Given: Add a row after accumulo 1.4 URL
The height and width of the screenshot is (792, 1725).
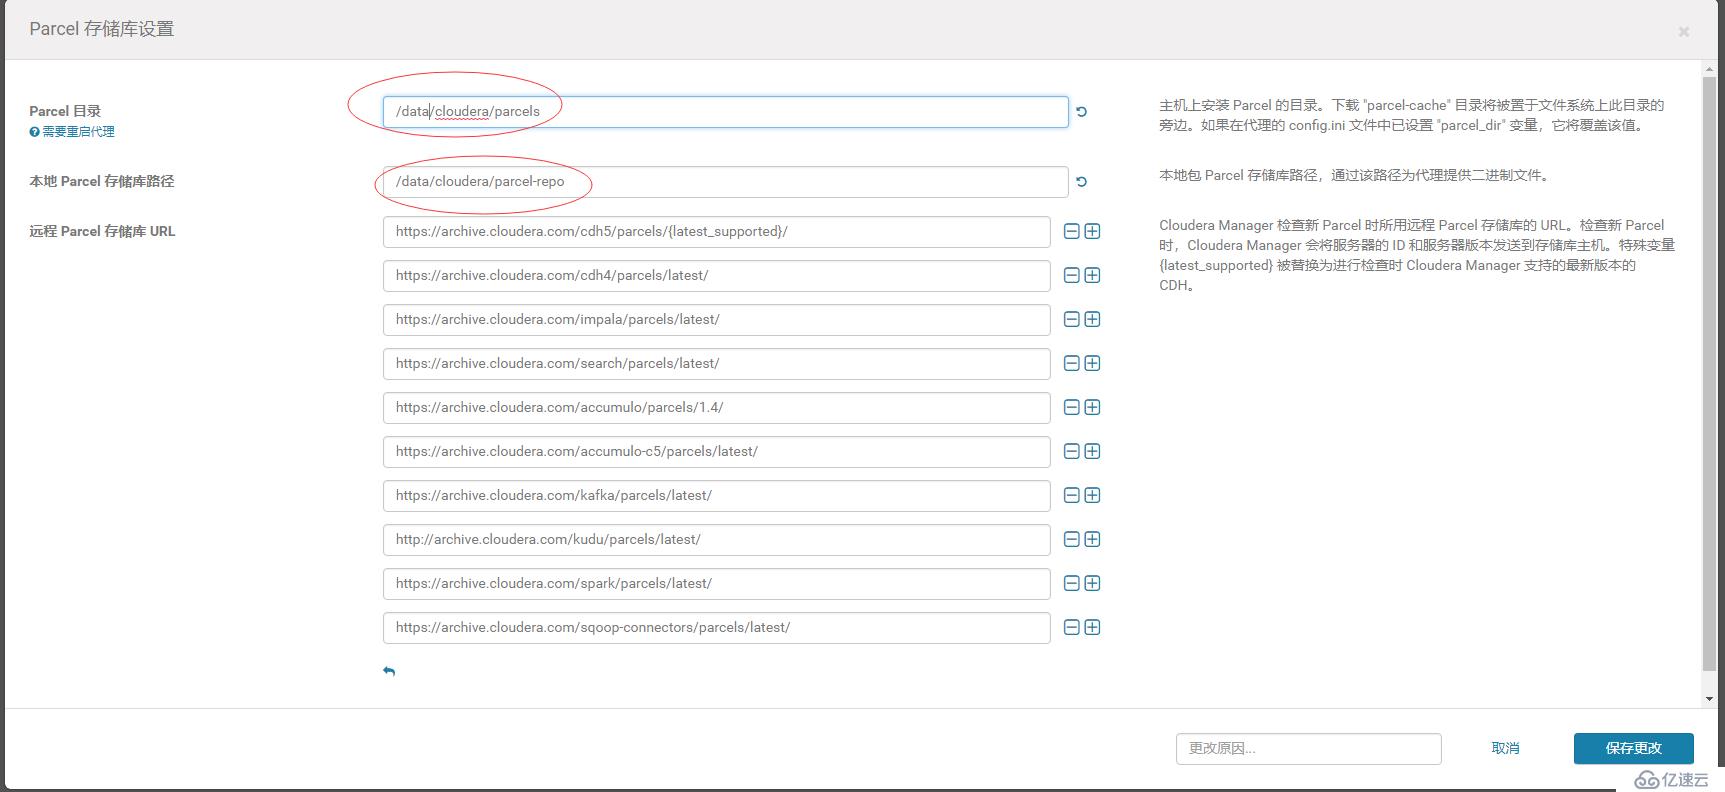Looking at the screenshot, I should click(x=1093, y=407).
